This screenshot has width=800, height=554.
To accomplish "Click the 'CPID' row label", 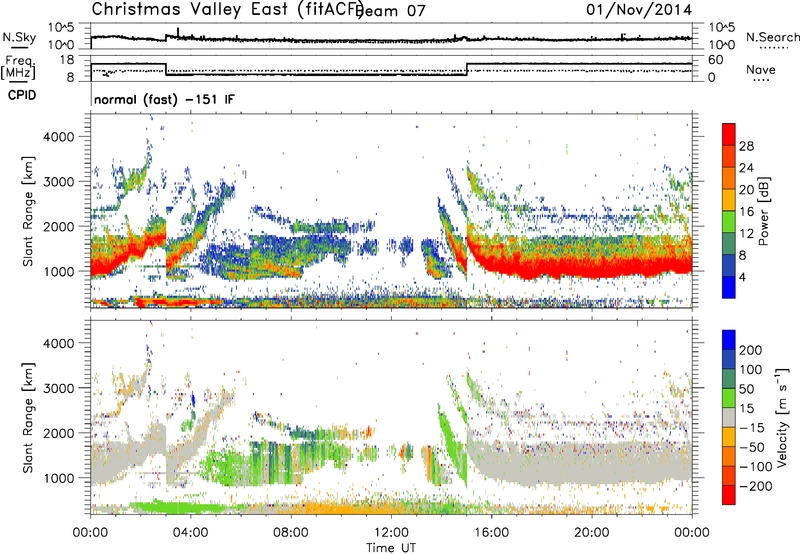I will coord(22,95).
